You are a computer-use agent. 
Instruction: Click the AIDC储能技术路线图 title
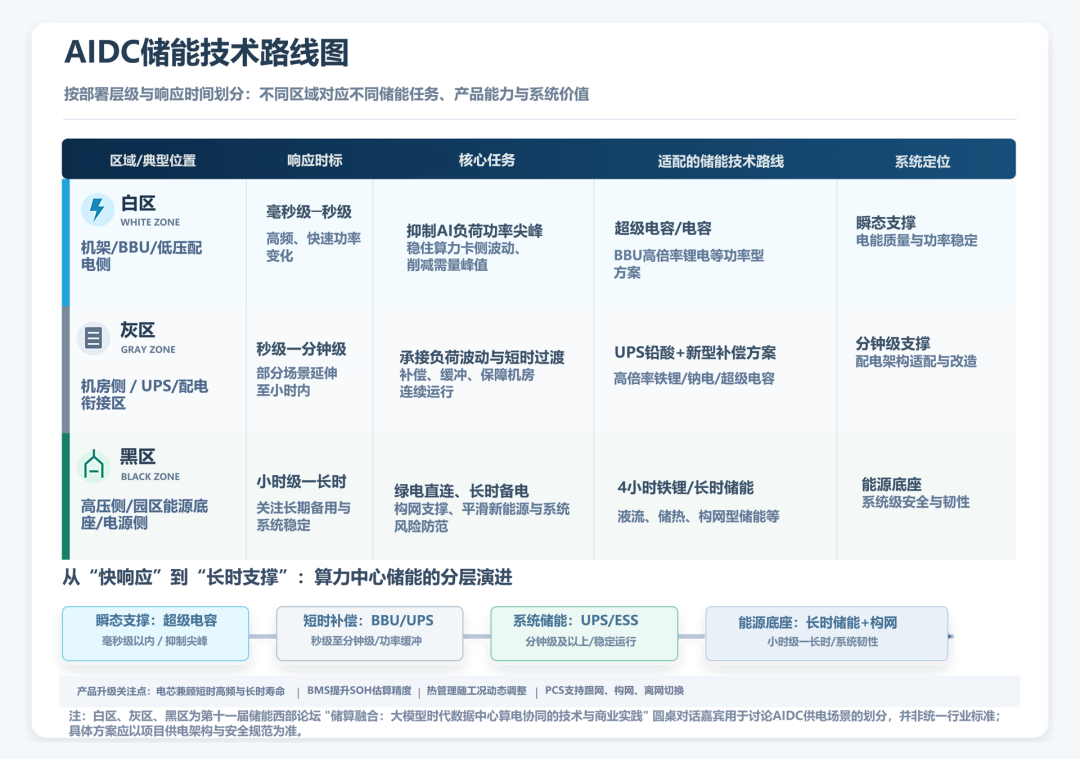pos(207,53)
